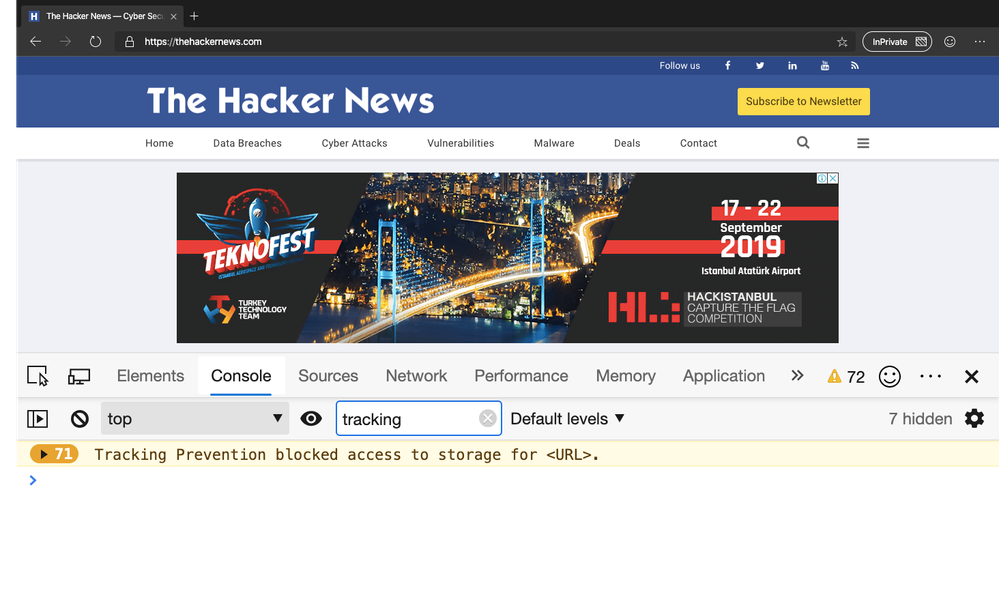Open Hacker News Facebook page

728,66
